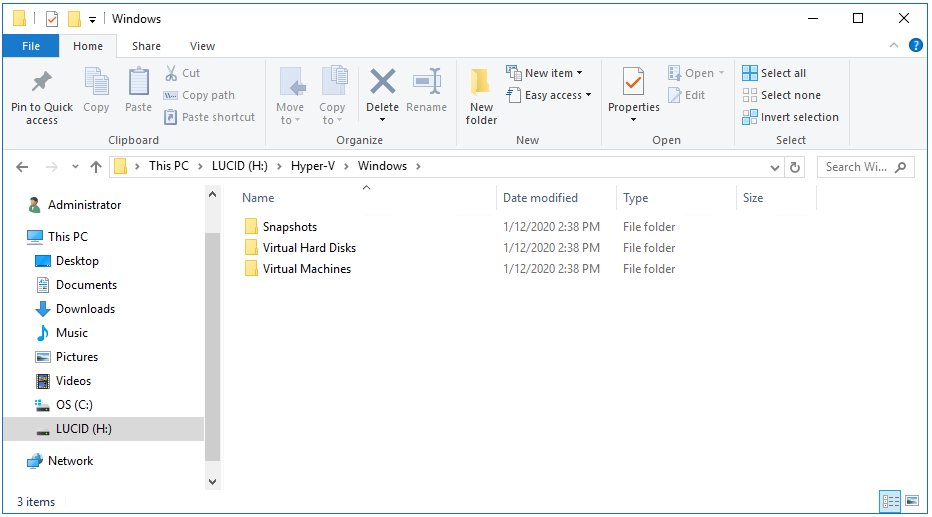Collapse the ribbon with the chevron
The height and width of the screenshot is (517, 932).
[893, 45]
